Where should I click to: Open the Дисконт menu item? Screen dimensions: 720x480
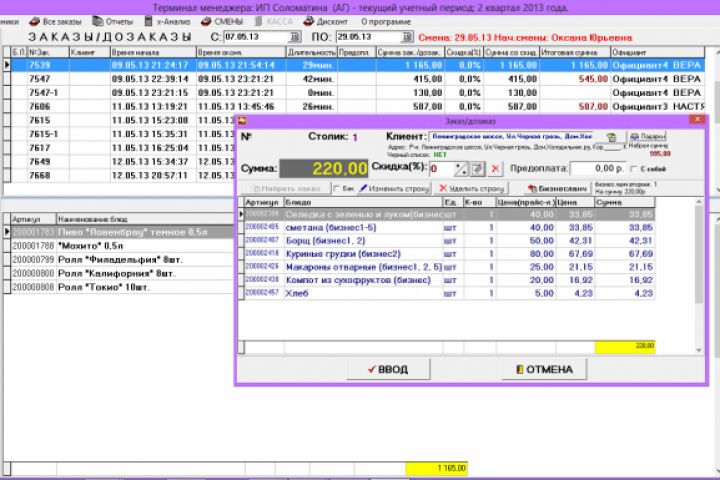point(326,22)
